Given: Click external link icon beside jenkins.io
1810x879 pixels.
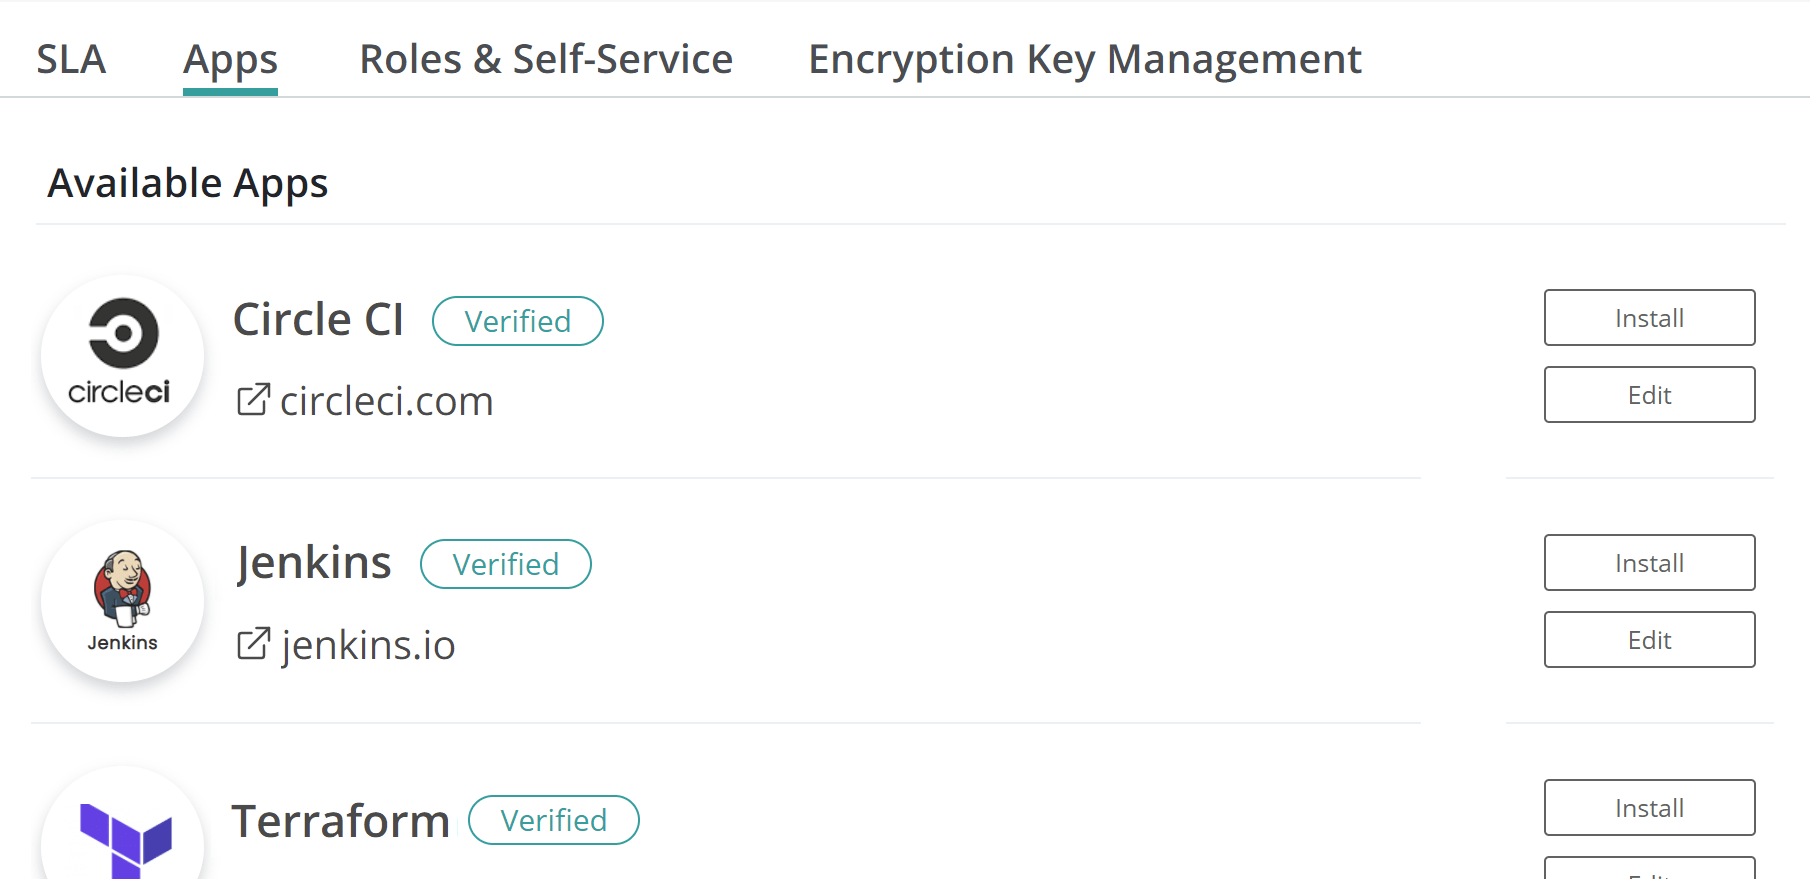Looking at the screenshot, I should pyautogui.click(x=253, y=644).
